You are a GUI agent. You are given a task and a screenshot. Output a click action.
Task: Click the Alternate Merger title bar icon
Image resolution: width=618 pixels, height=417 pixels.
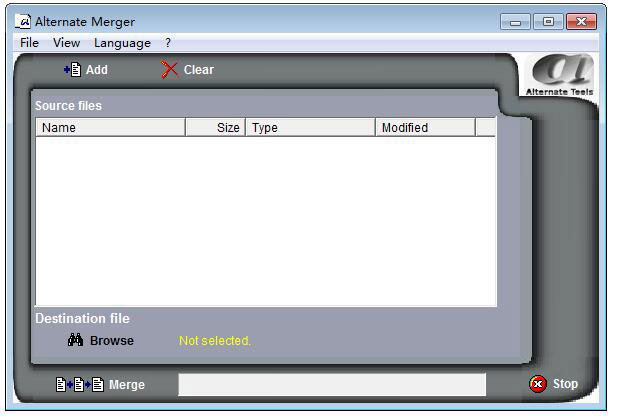coord(23,21)
